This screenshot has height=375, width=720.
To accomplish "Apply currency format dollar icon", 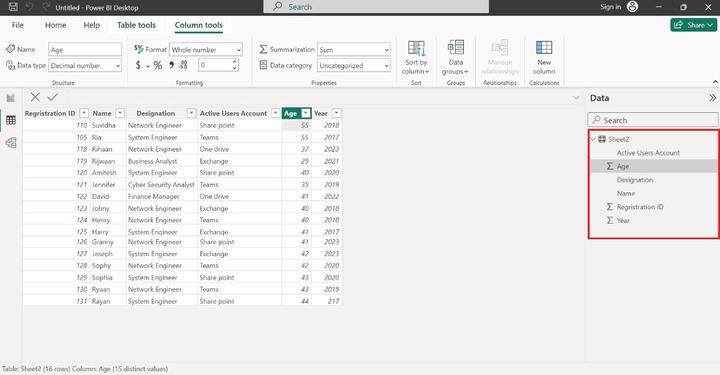I will [x=138, y=65].
